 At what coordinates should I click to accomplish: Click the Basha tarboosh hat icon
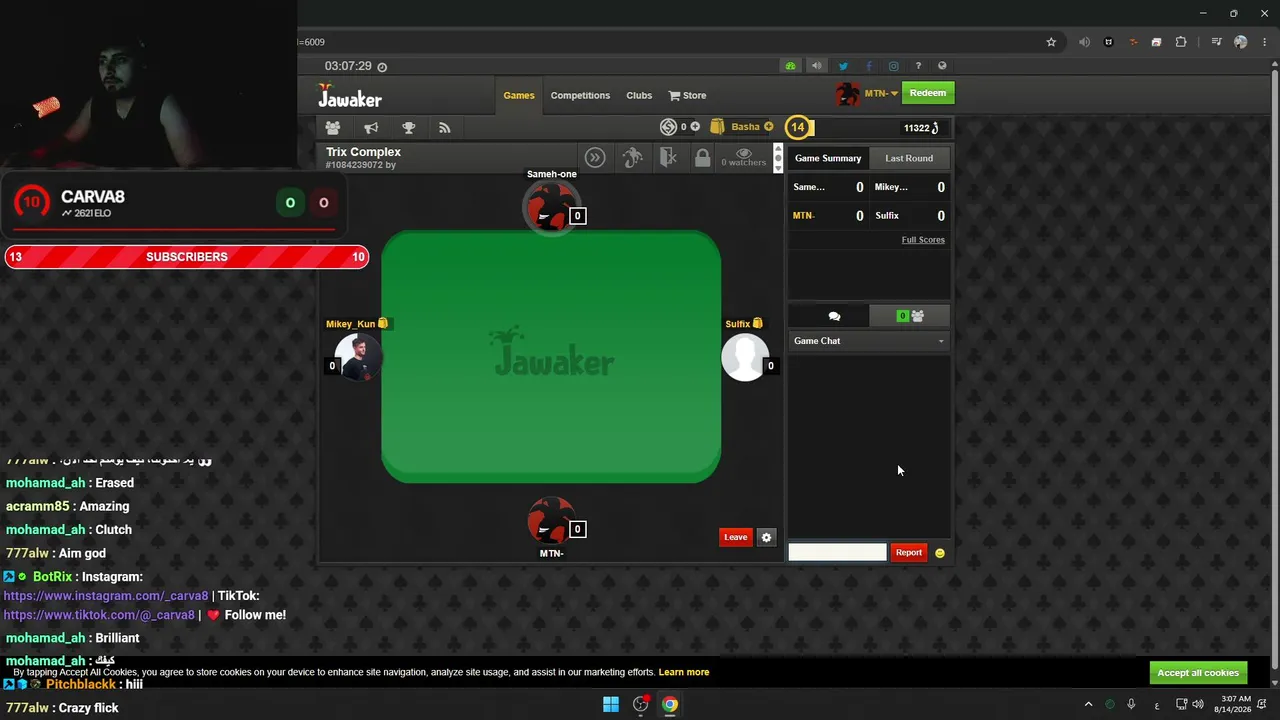tap(717, 127)
